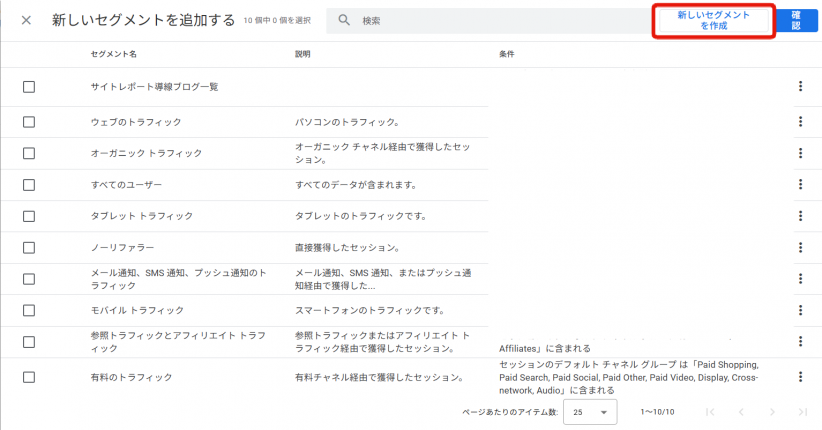Open more options for ウェブのトラフィック row
This screenshot has height=430, width=822.
pyautogui.click(x=800, y=122)
